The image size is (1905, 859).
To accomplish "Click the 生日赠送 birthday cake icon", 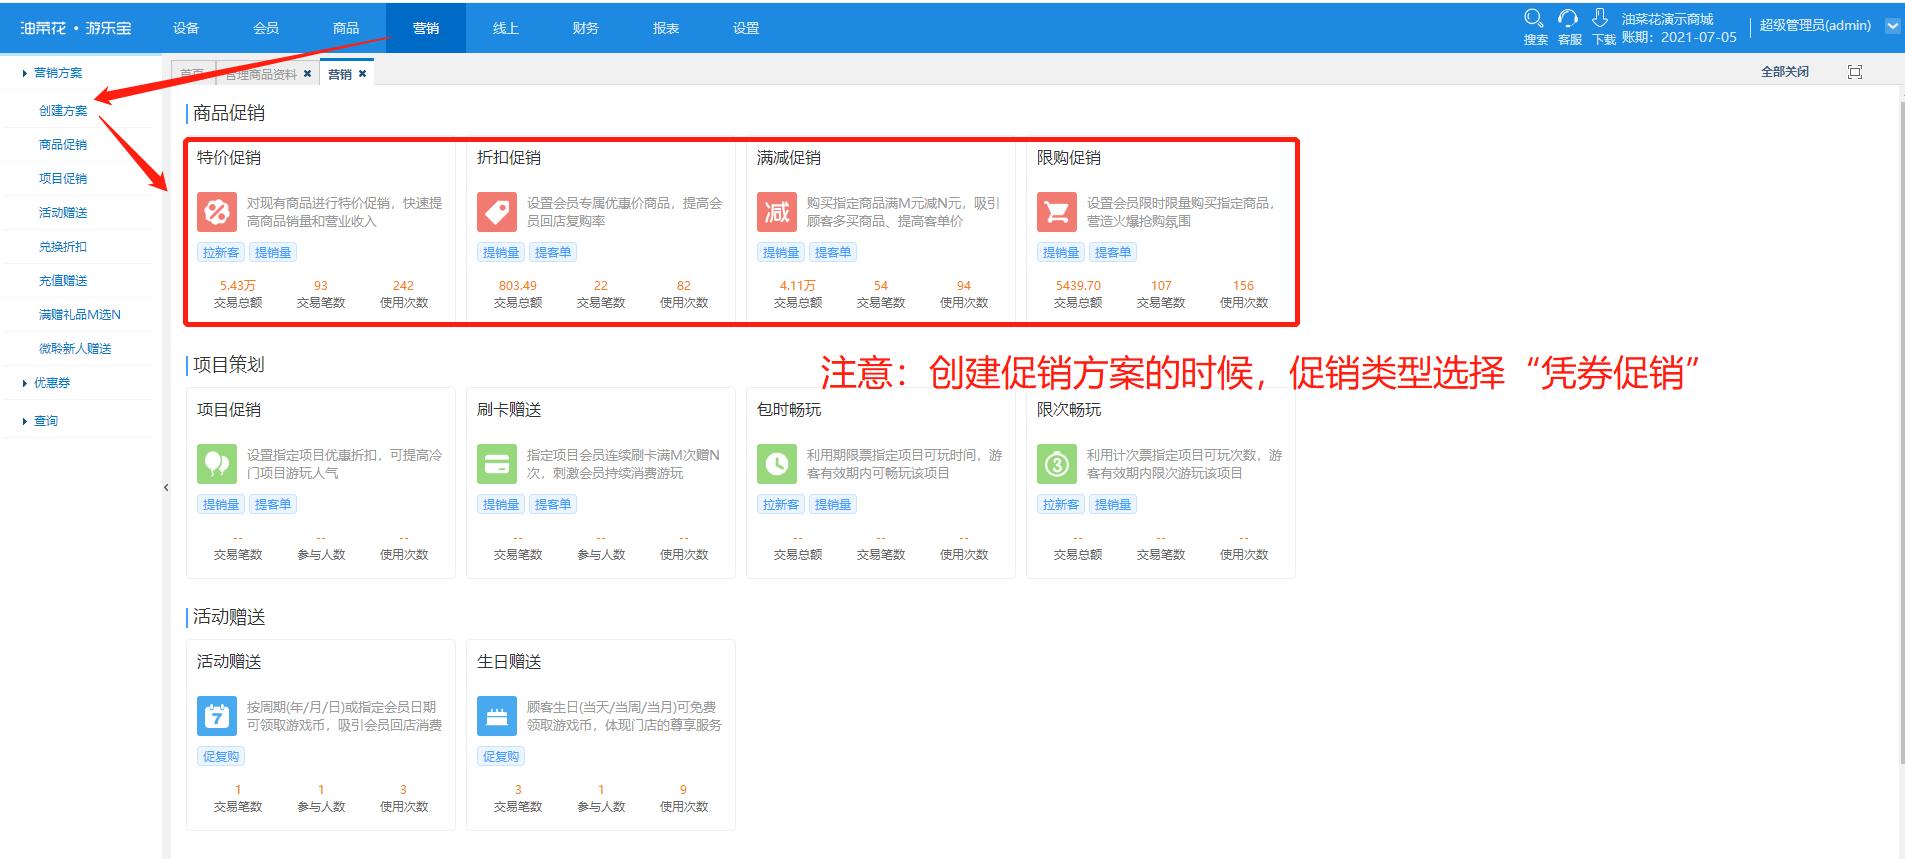I will [497, 716].
